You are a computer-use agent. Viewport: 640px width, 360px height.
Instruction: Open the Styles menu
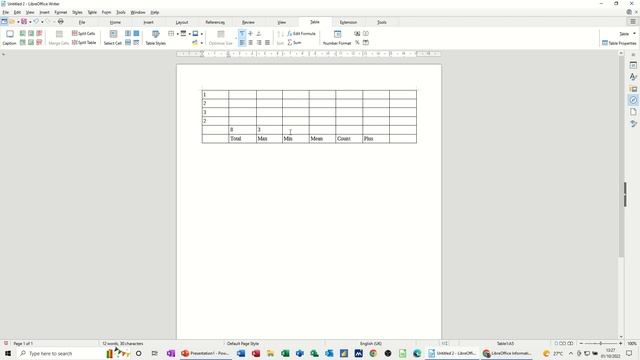click(x=77, y=12)
